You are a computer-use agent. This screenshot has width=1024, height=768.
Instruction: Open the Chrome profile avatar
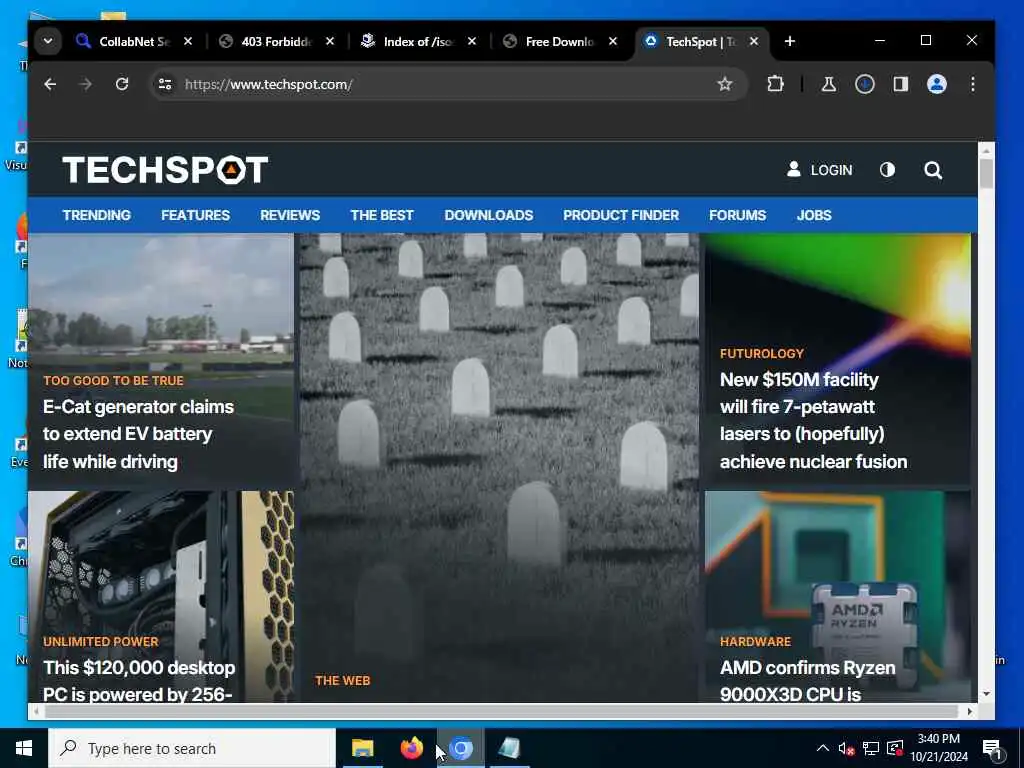[936, 84]
